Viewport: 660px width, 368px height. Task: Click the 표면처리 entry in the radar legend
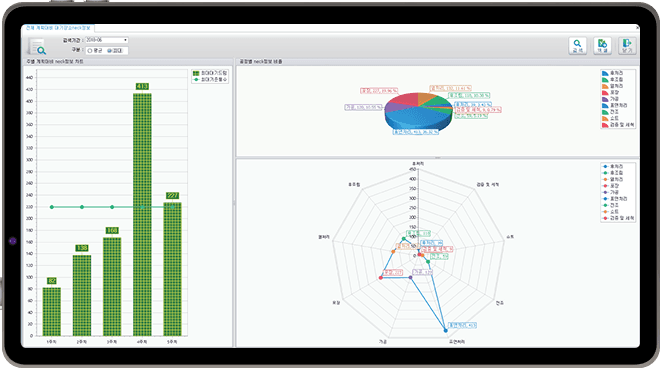point(615,199)
